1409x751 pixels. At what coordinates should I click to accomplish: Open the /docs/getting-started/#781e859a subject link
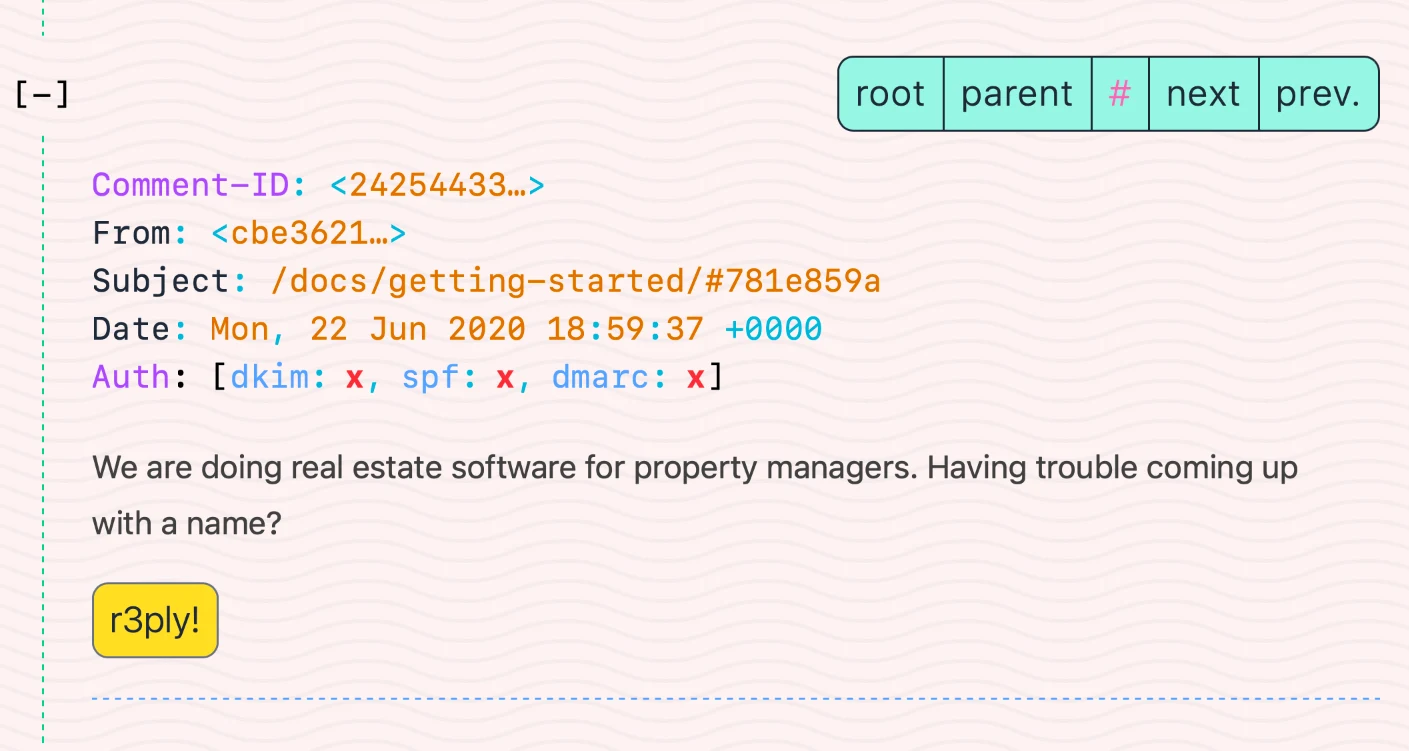(x=575, y=281)
